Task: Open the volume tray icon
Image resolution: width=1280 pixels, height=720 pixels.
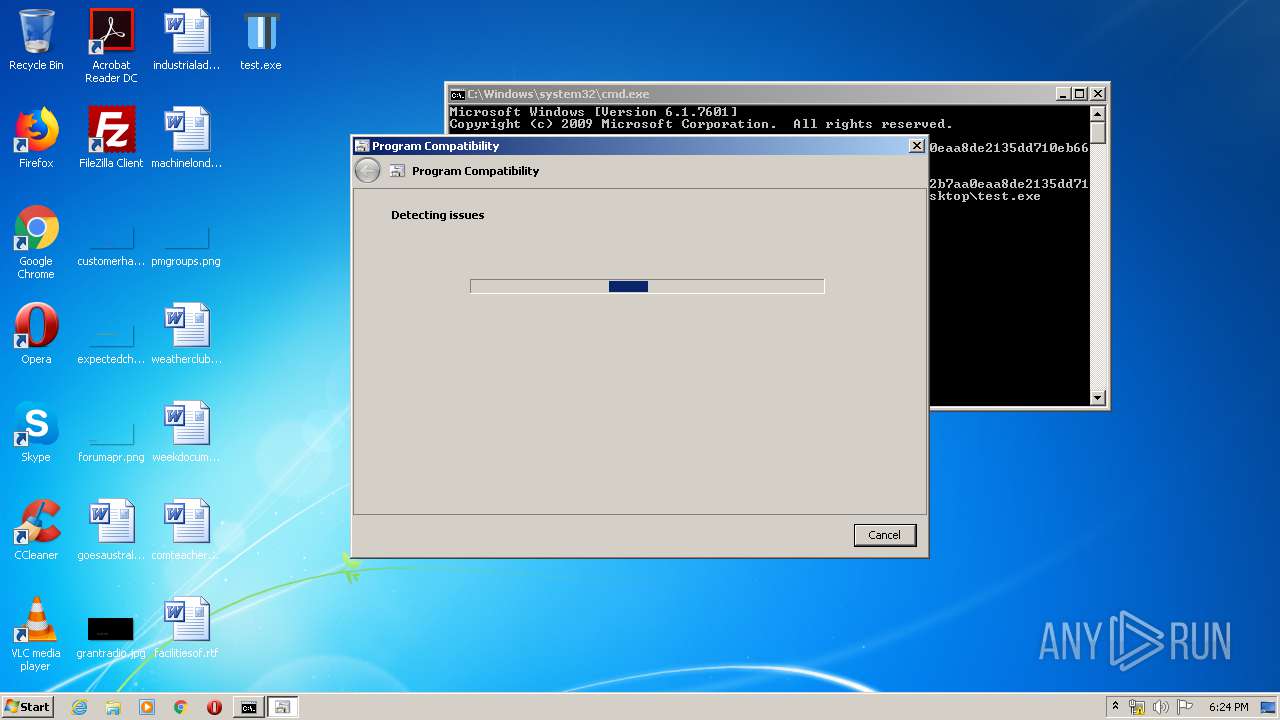Action: (1160, 707)
